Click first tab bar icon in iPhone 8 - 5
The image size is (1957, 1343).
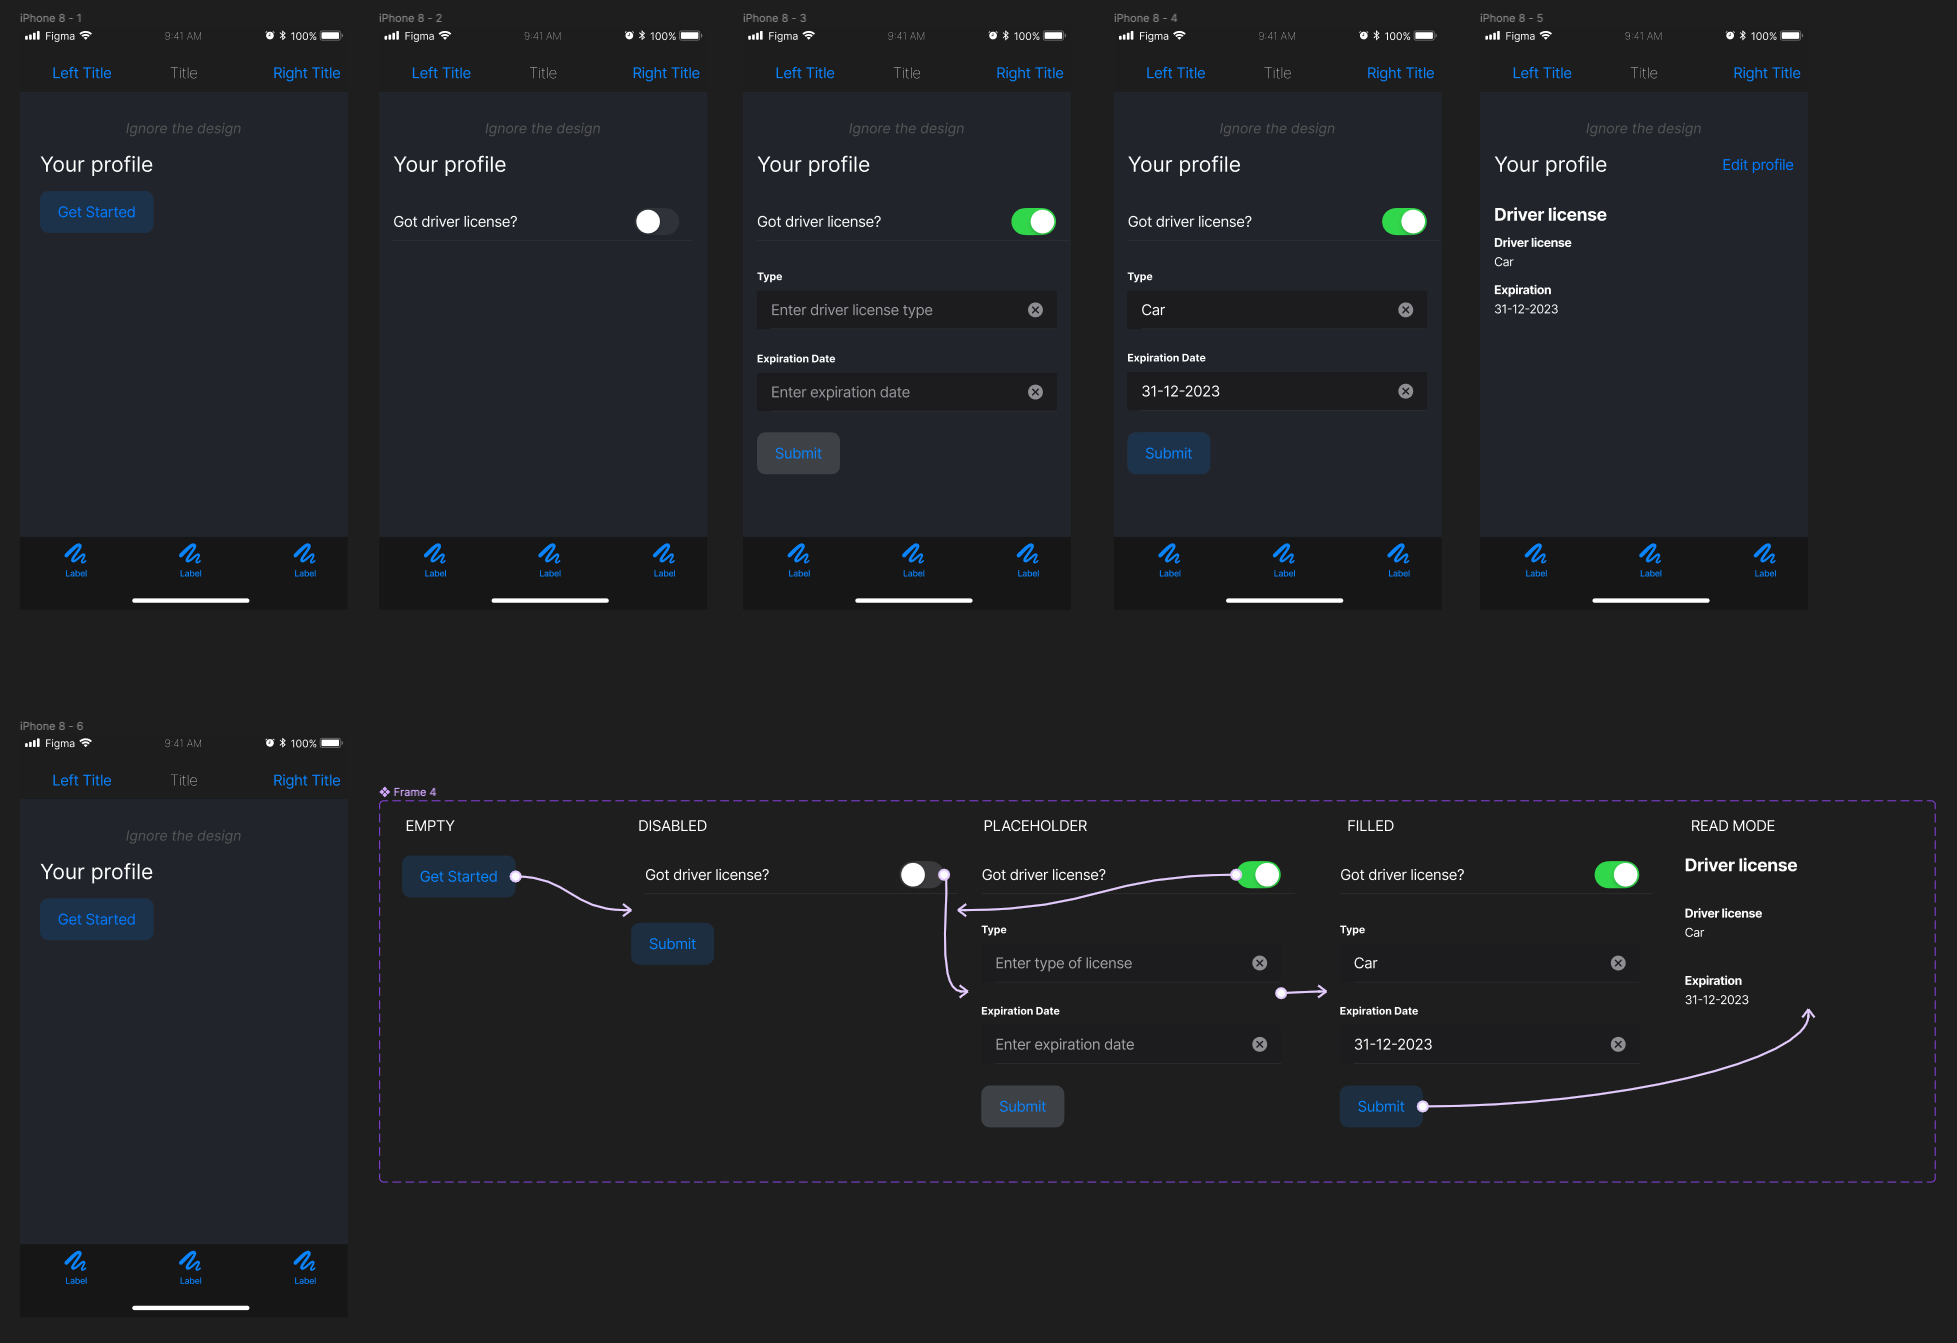click(x=1536, y=554)
